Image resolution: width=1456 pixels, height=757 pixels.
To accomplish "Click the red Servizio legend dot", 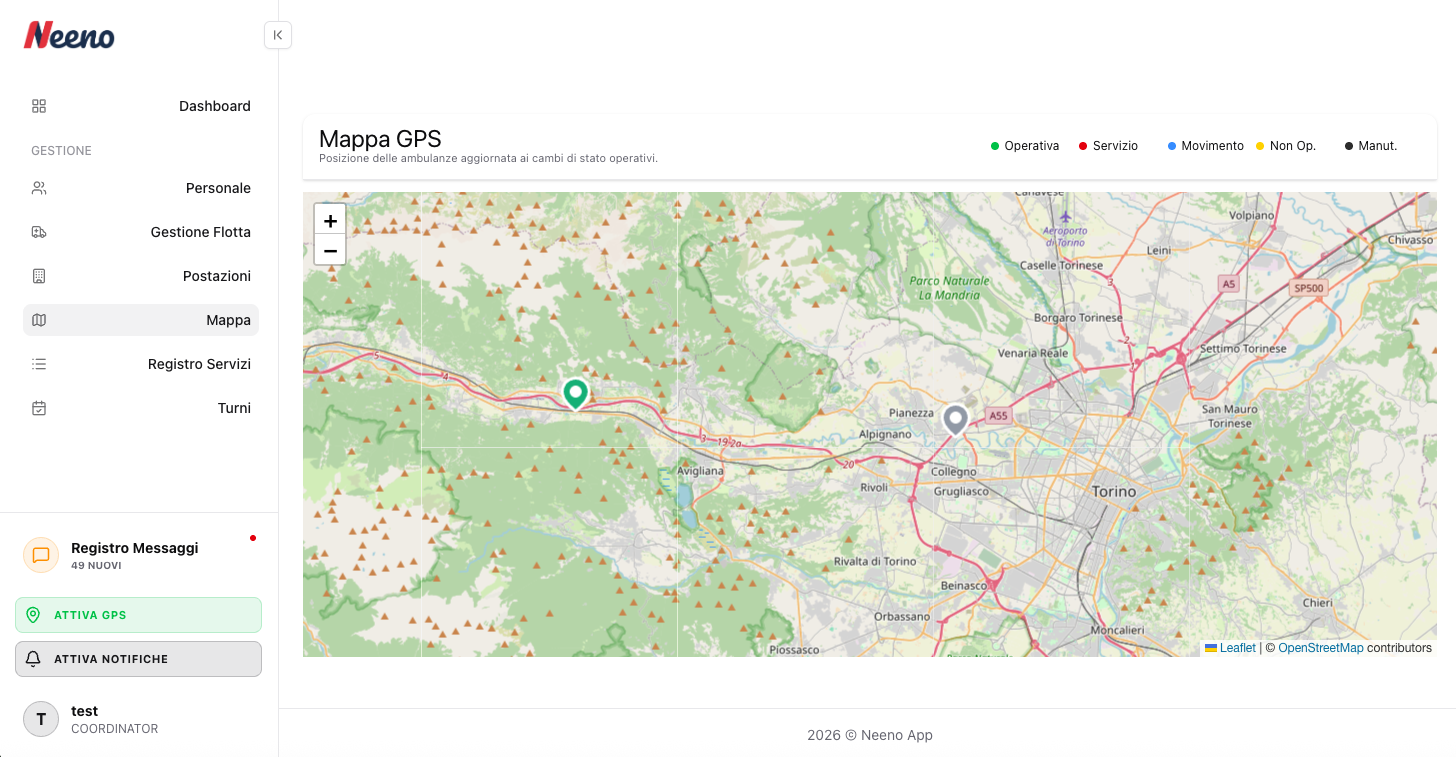I will pyautogui.click(x=1083, y=146).
